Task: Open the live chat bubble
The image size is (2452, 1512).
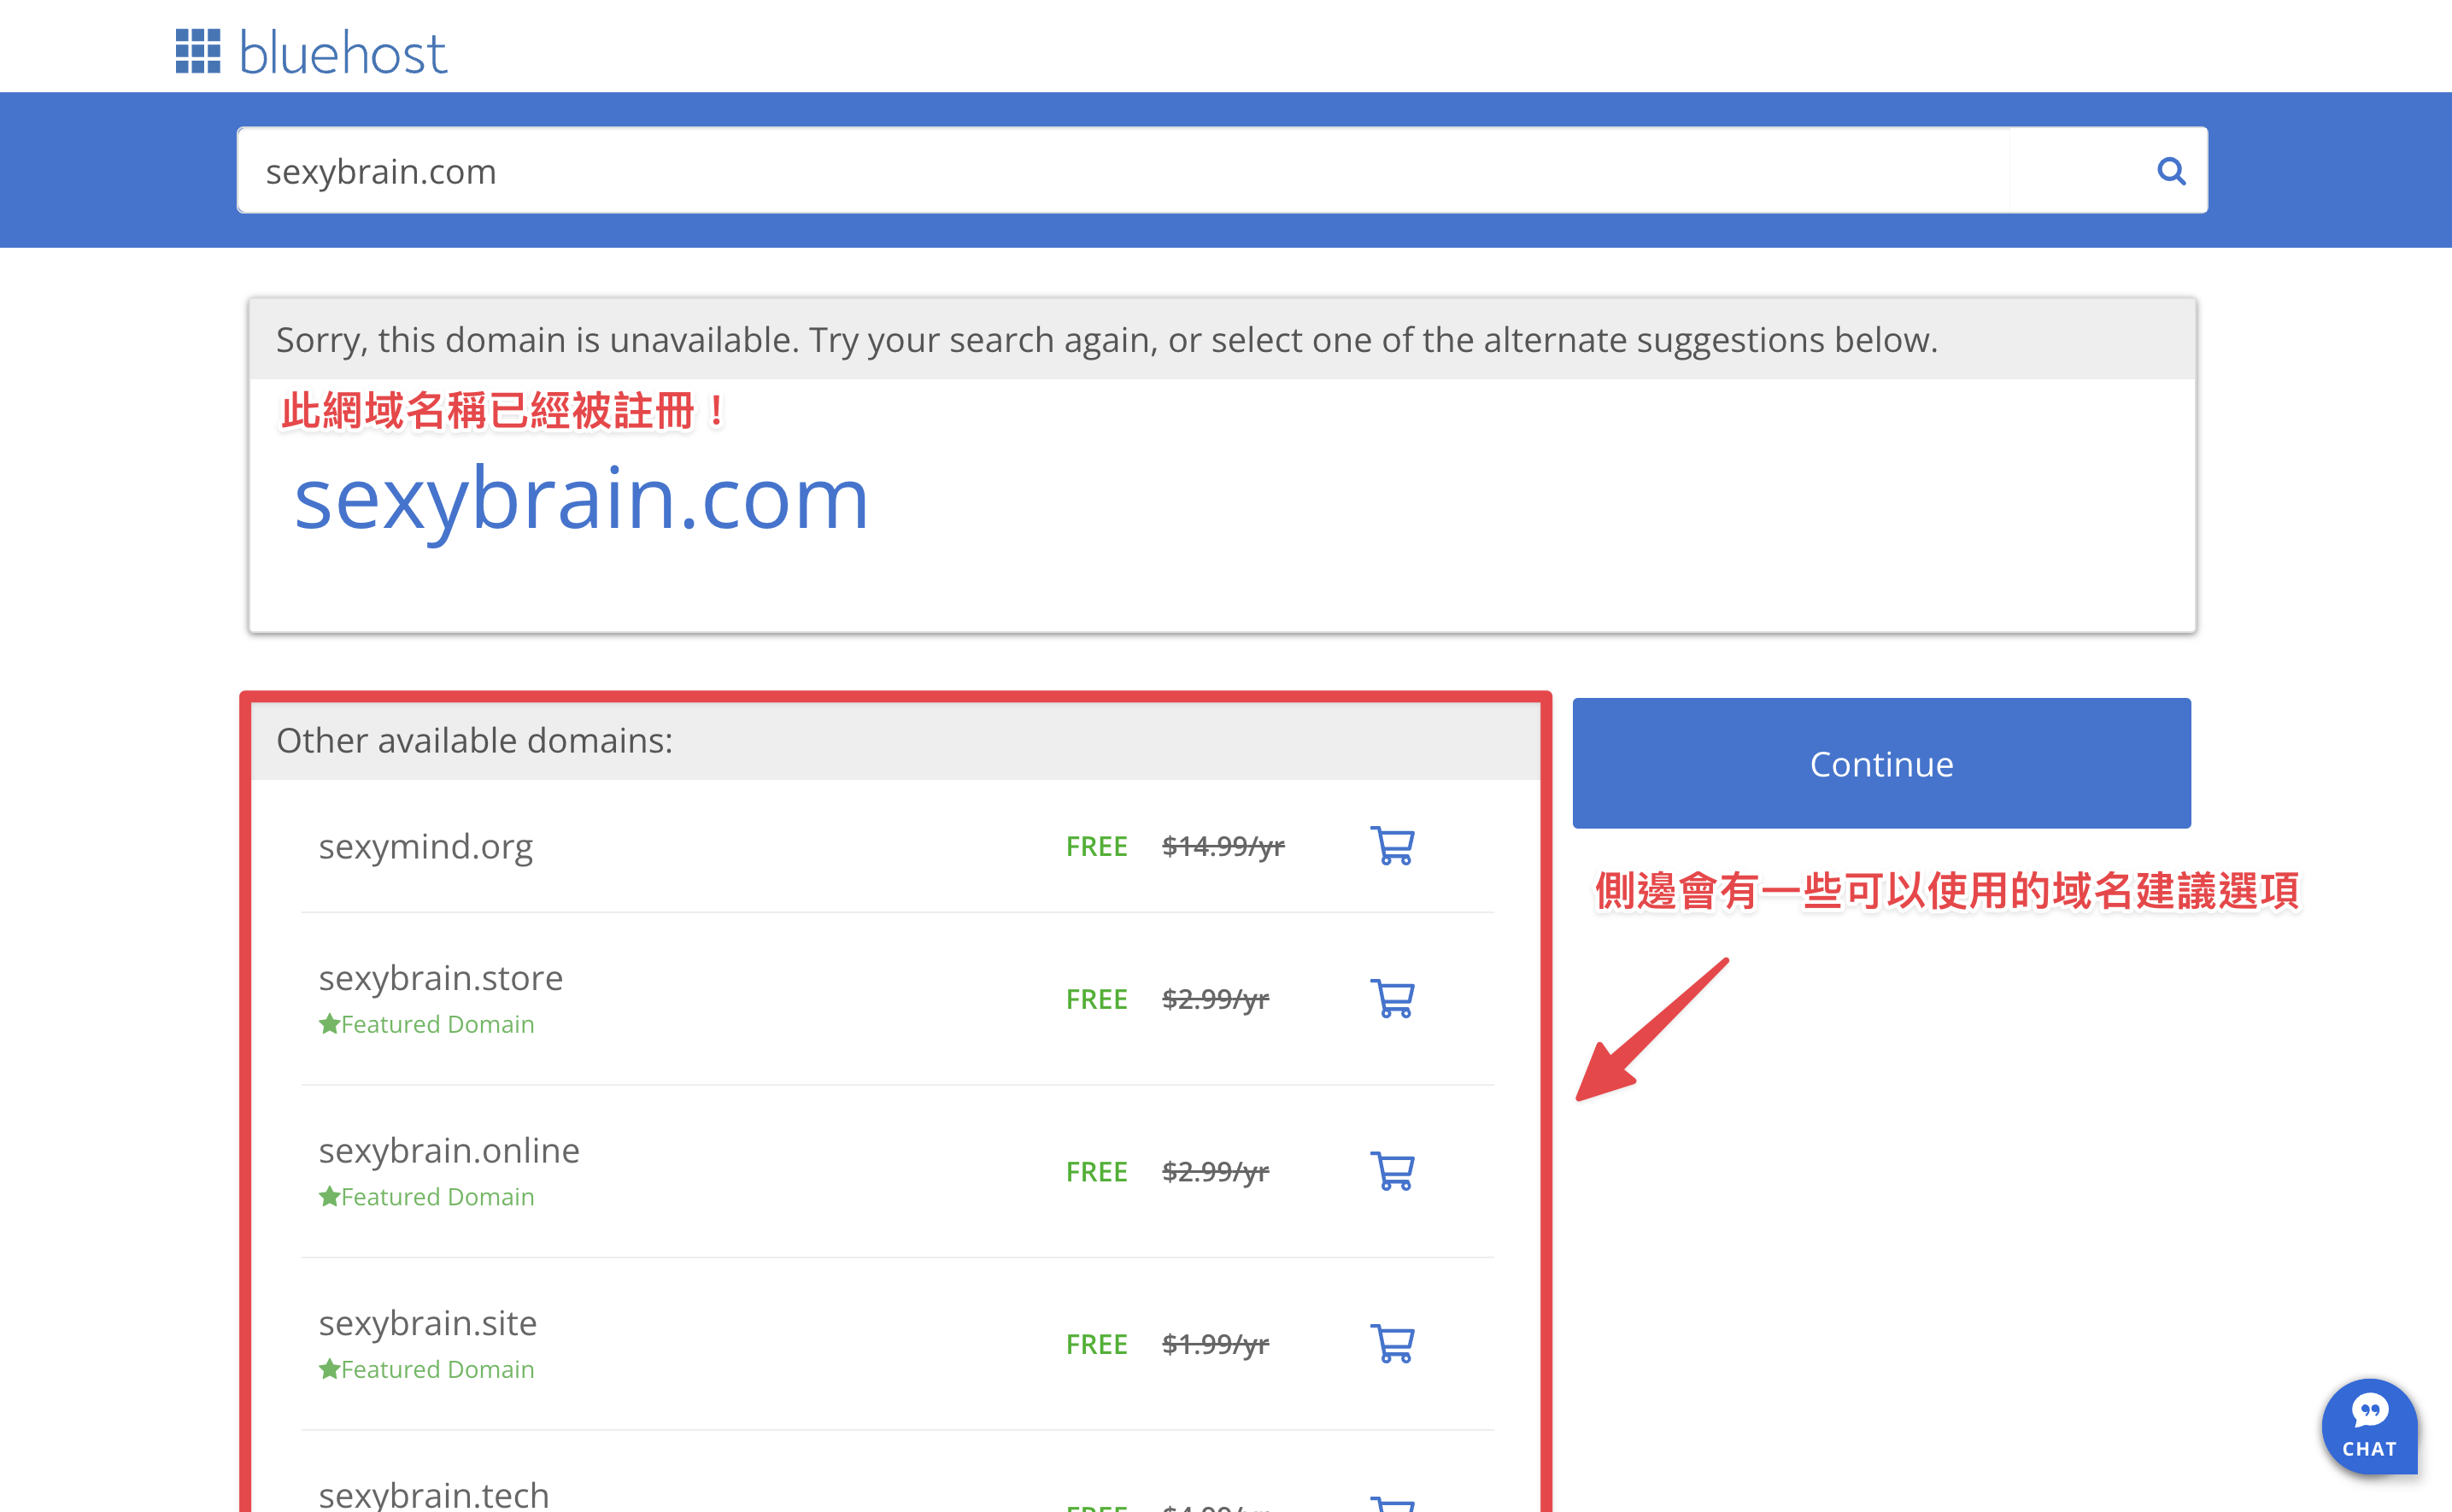Action: (x=2369, y=1426)
